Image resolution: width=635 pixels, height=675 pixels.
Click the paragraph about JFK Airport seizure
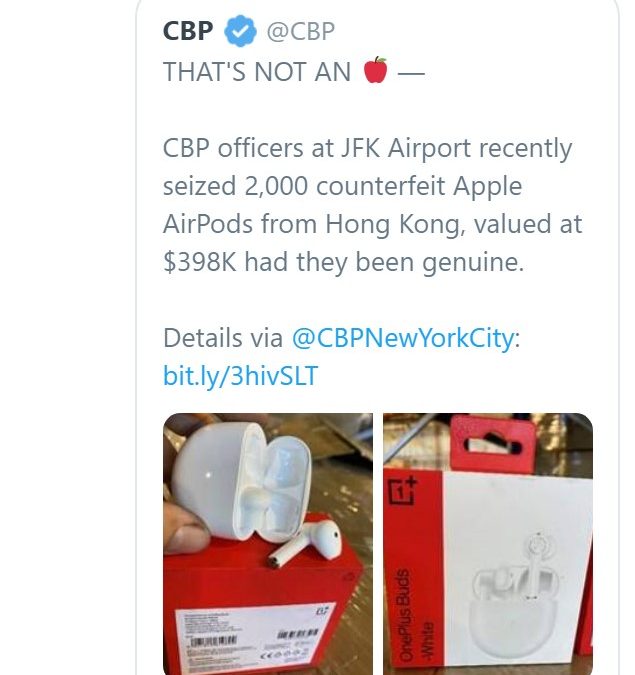coord(373,205)
